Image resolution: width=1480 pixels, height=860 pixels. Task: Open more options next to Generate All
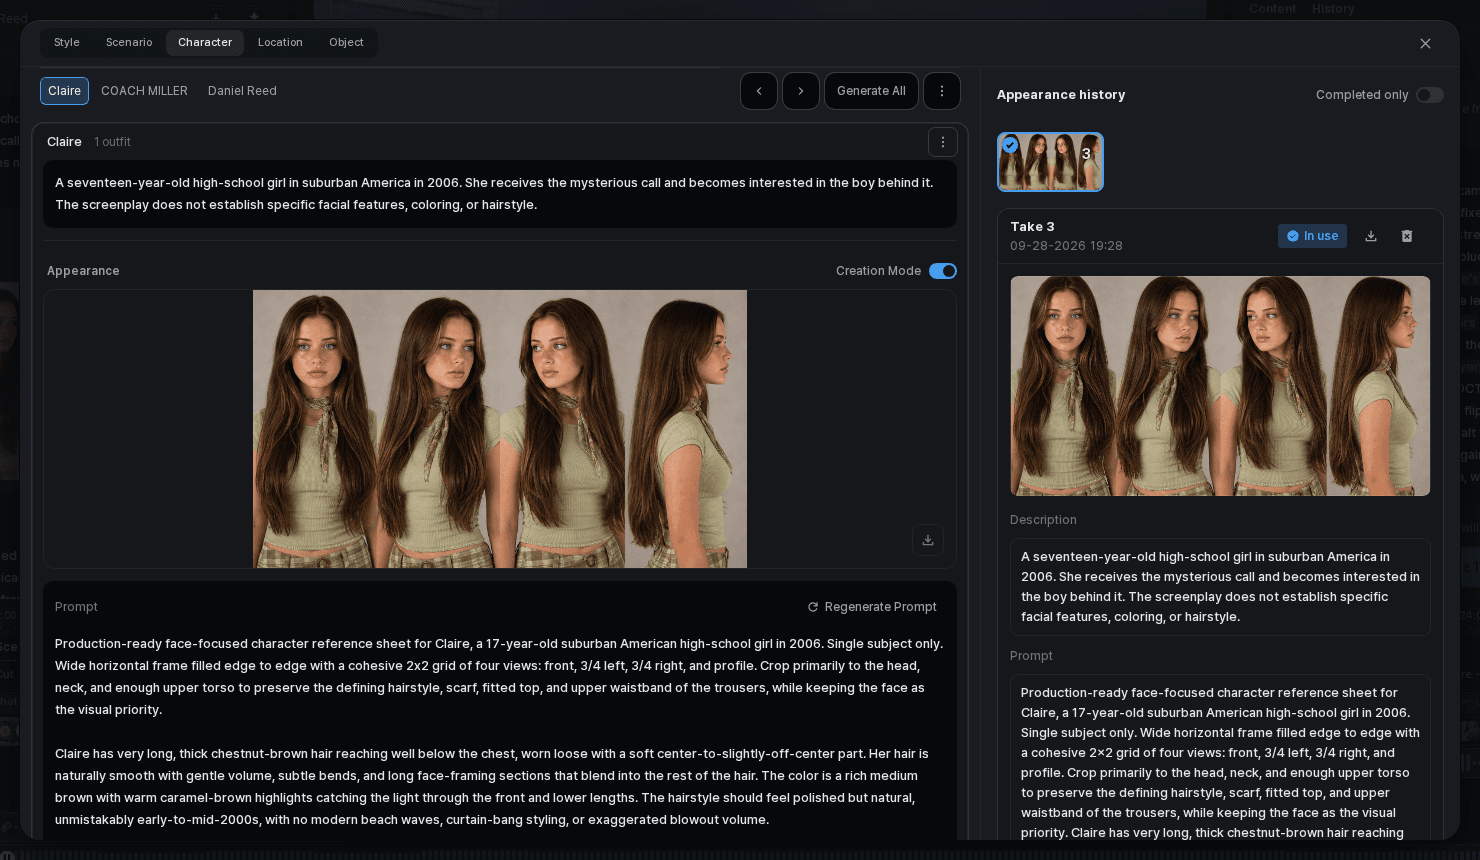(942, 91)
